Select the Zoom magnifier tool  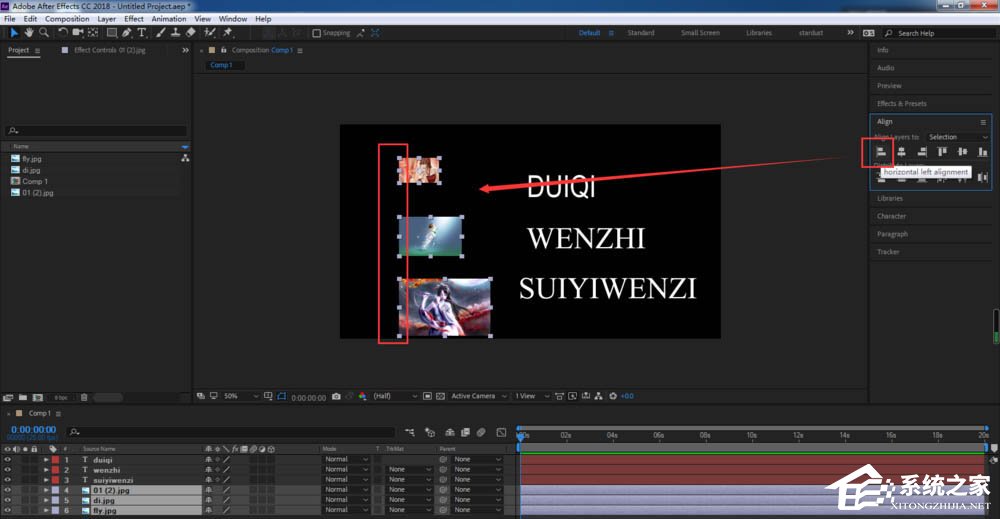tap(44, 33)
